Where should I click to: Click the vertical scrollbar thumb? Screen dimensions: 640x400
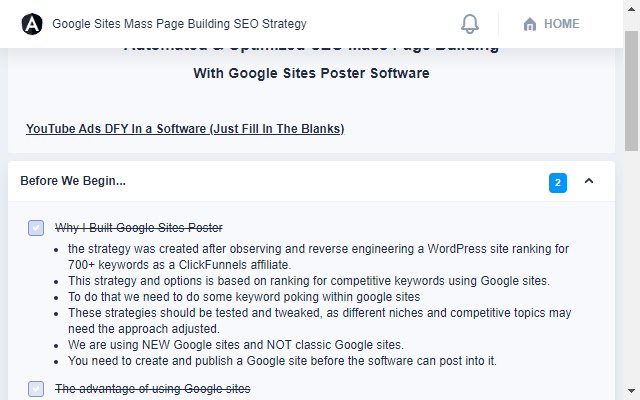(631, 91)
